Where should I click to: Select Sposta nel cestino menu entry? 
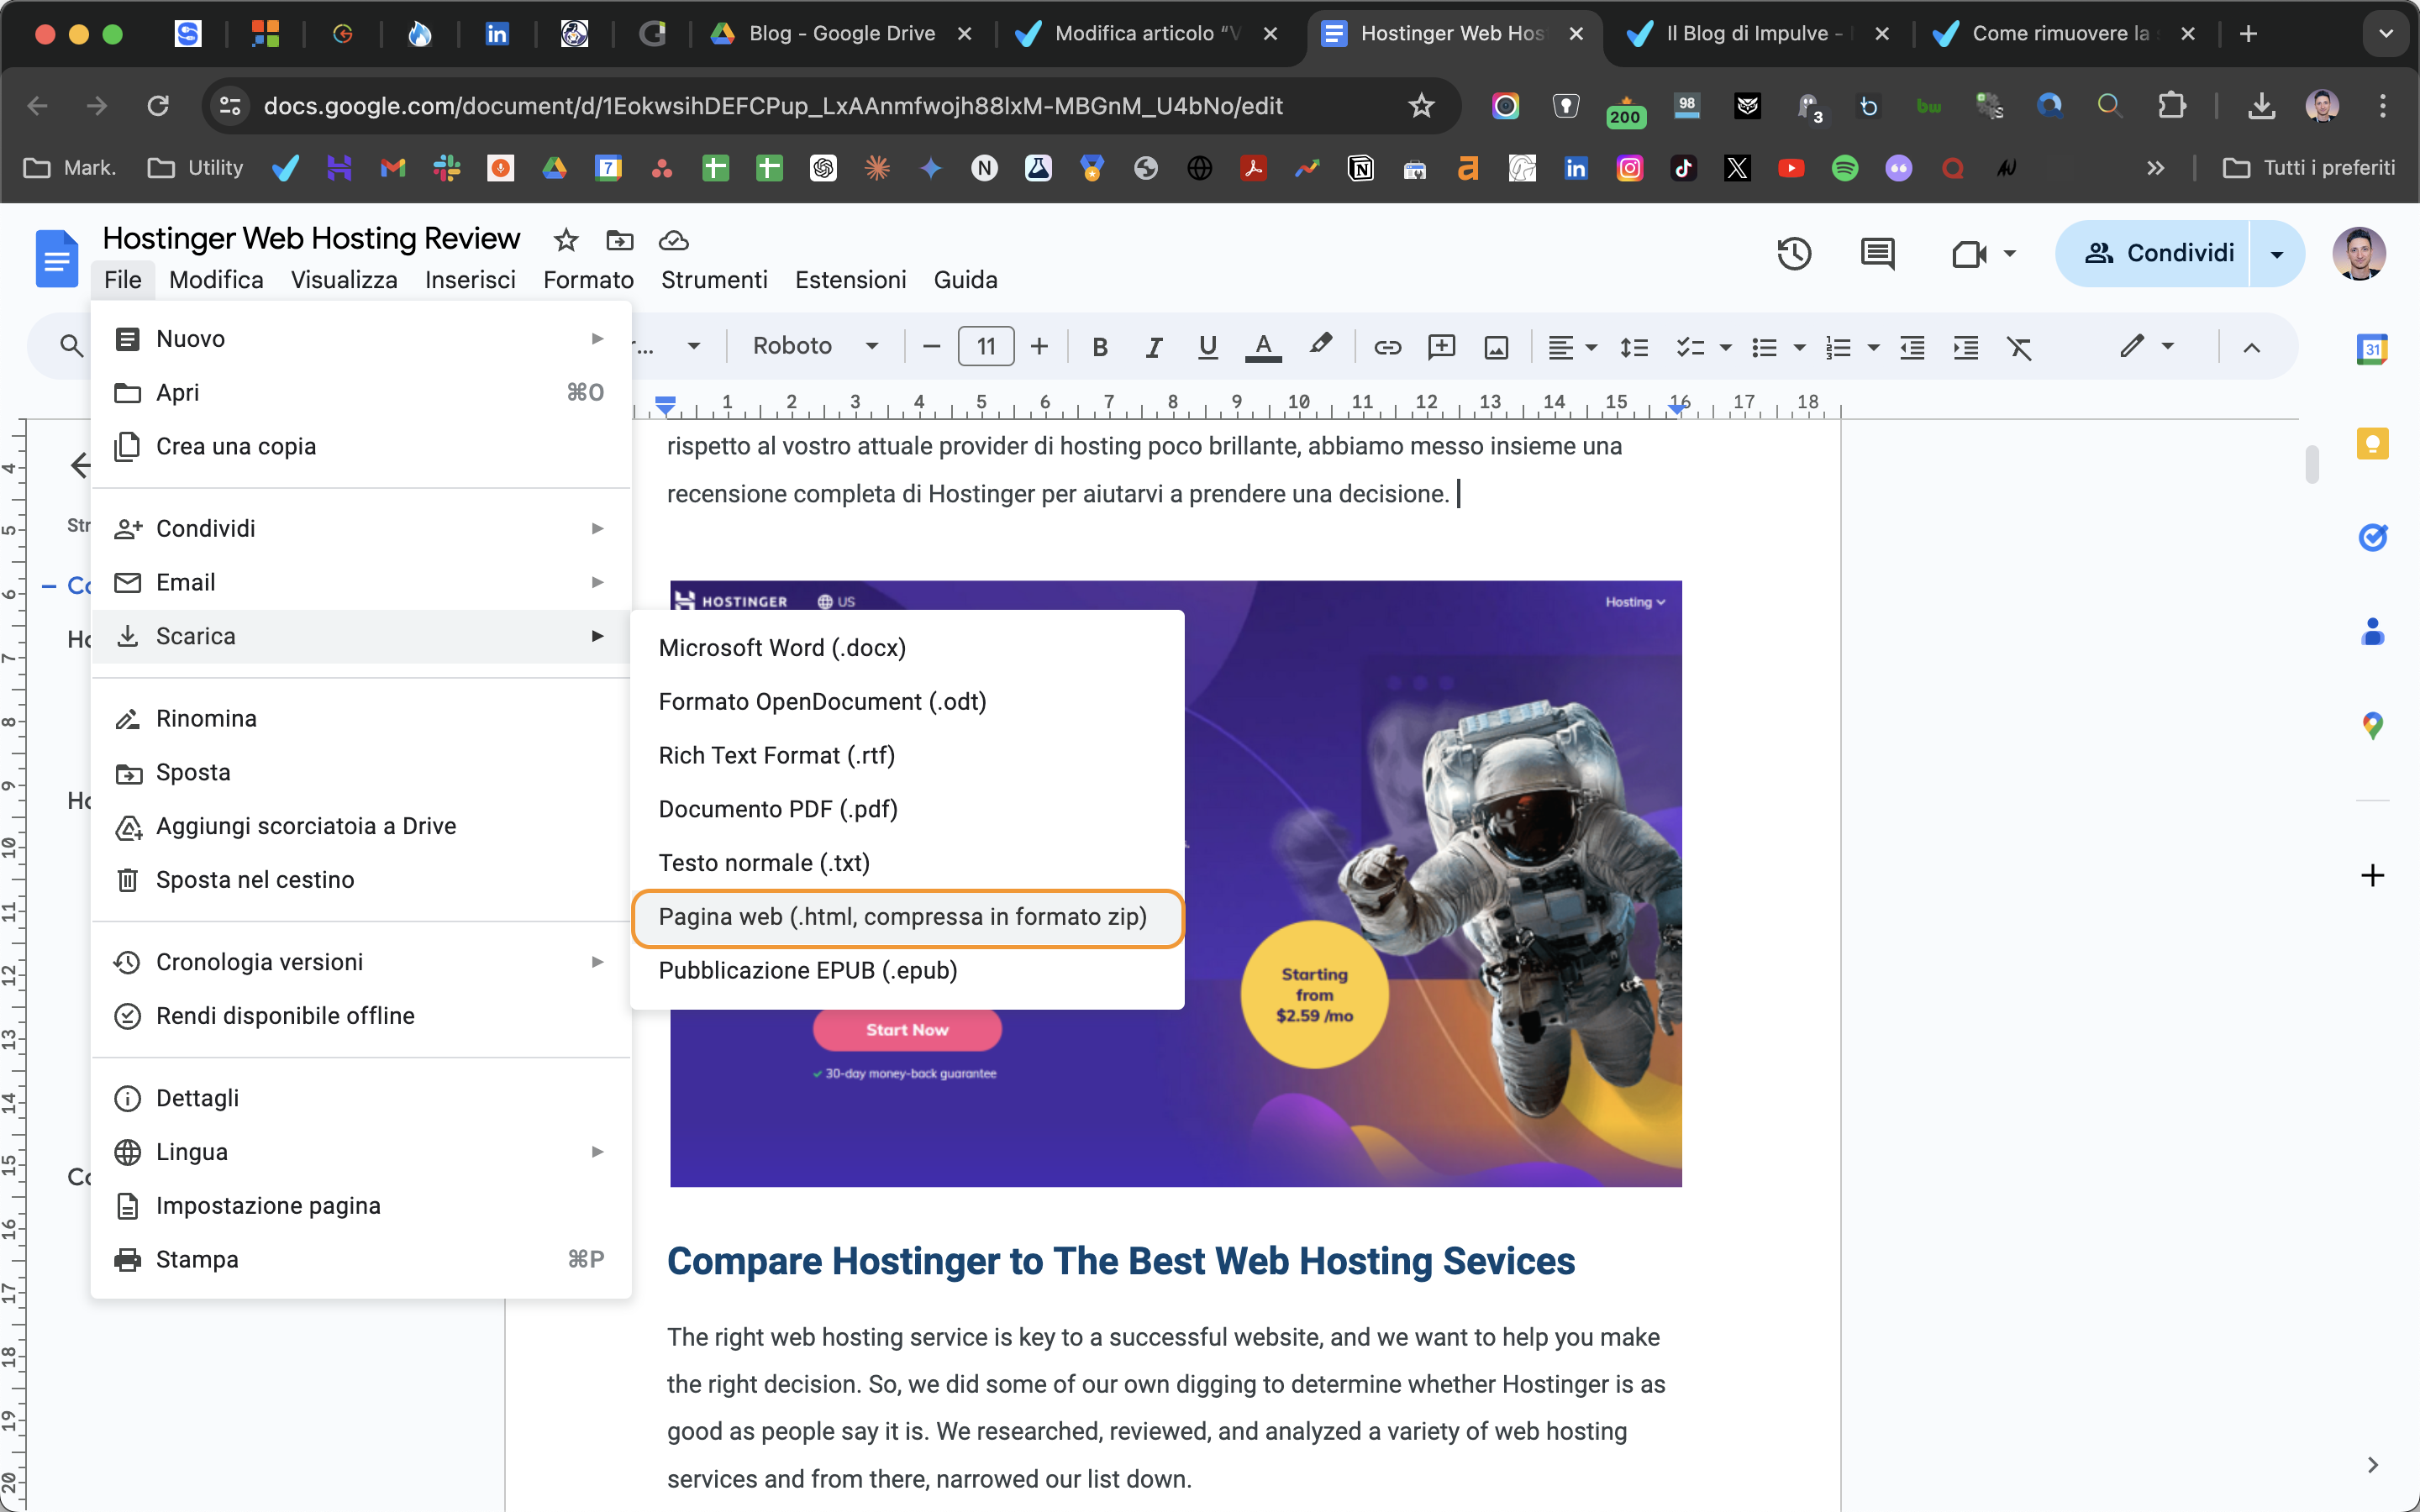(360, 880)
